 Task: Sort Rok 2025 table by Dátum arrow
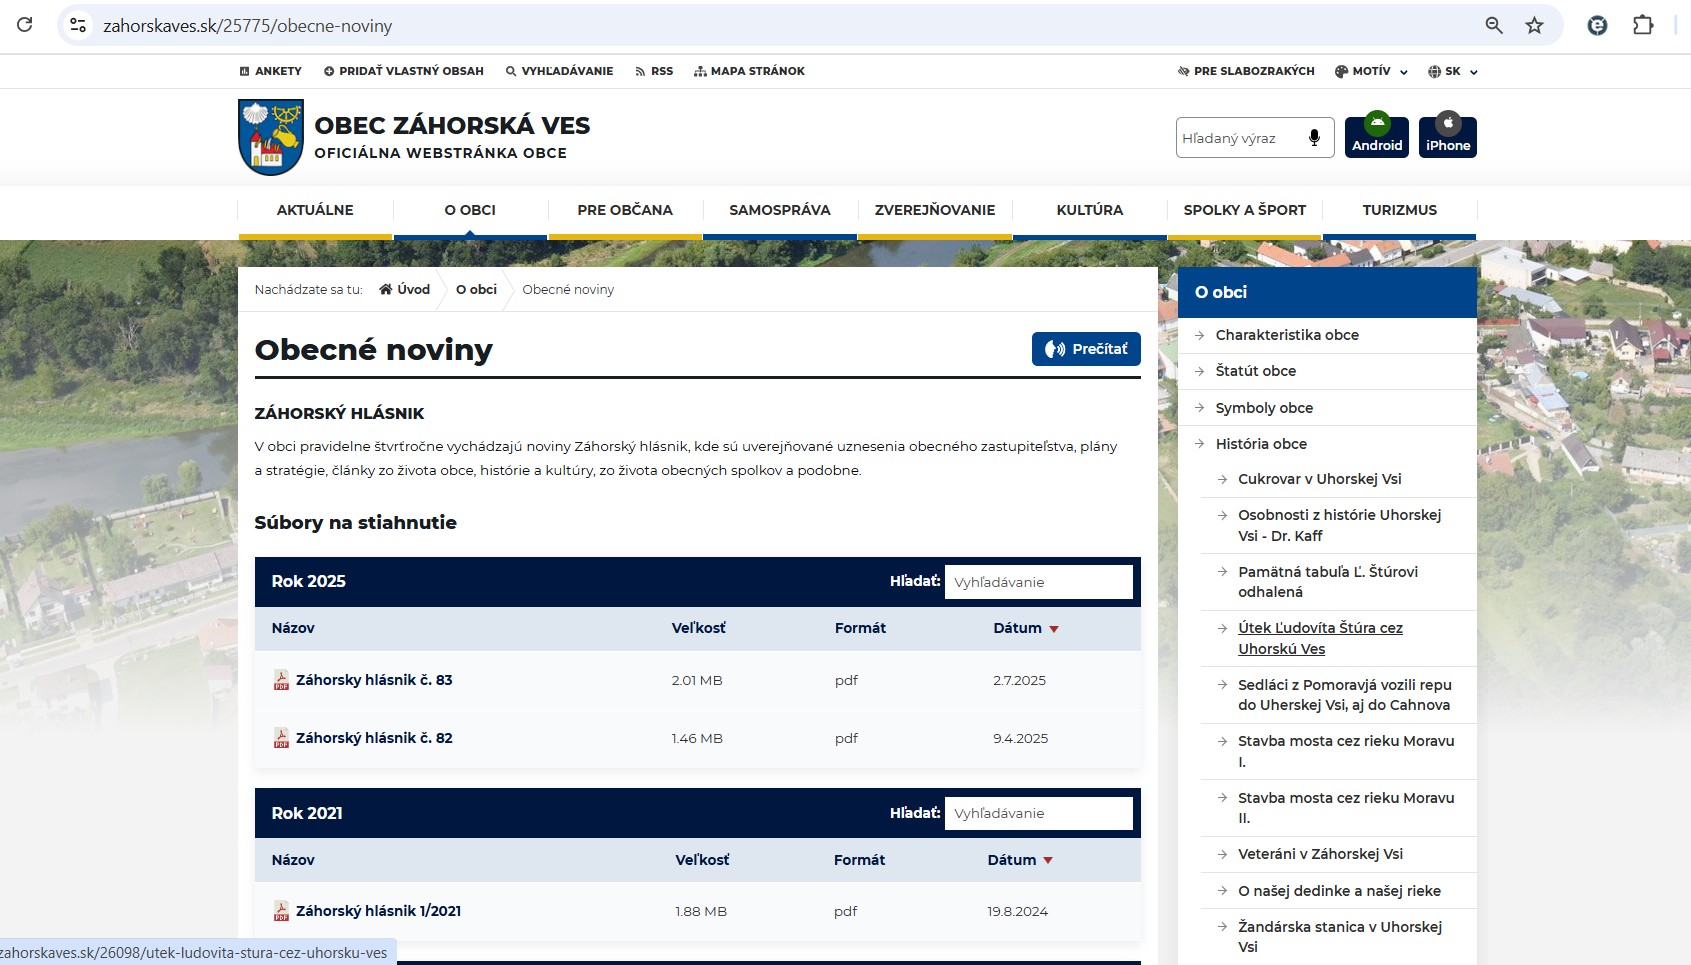(x=1054, y=629)
